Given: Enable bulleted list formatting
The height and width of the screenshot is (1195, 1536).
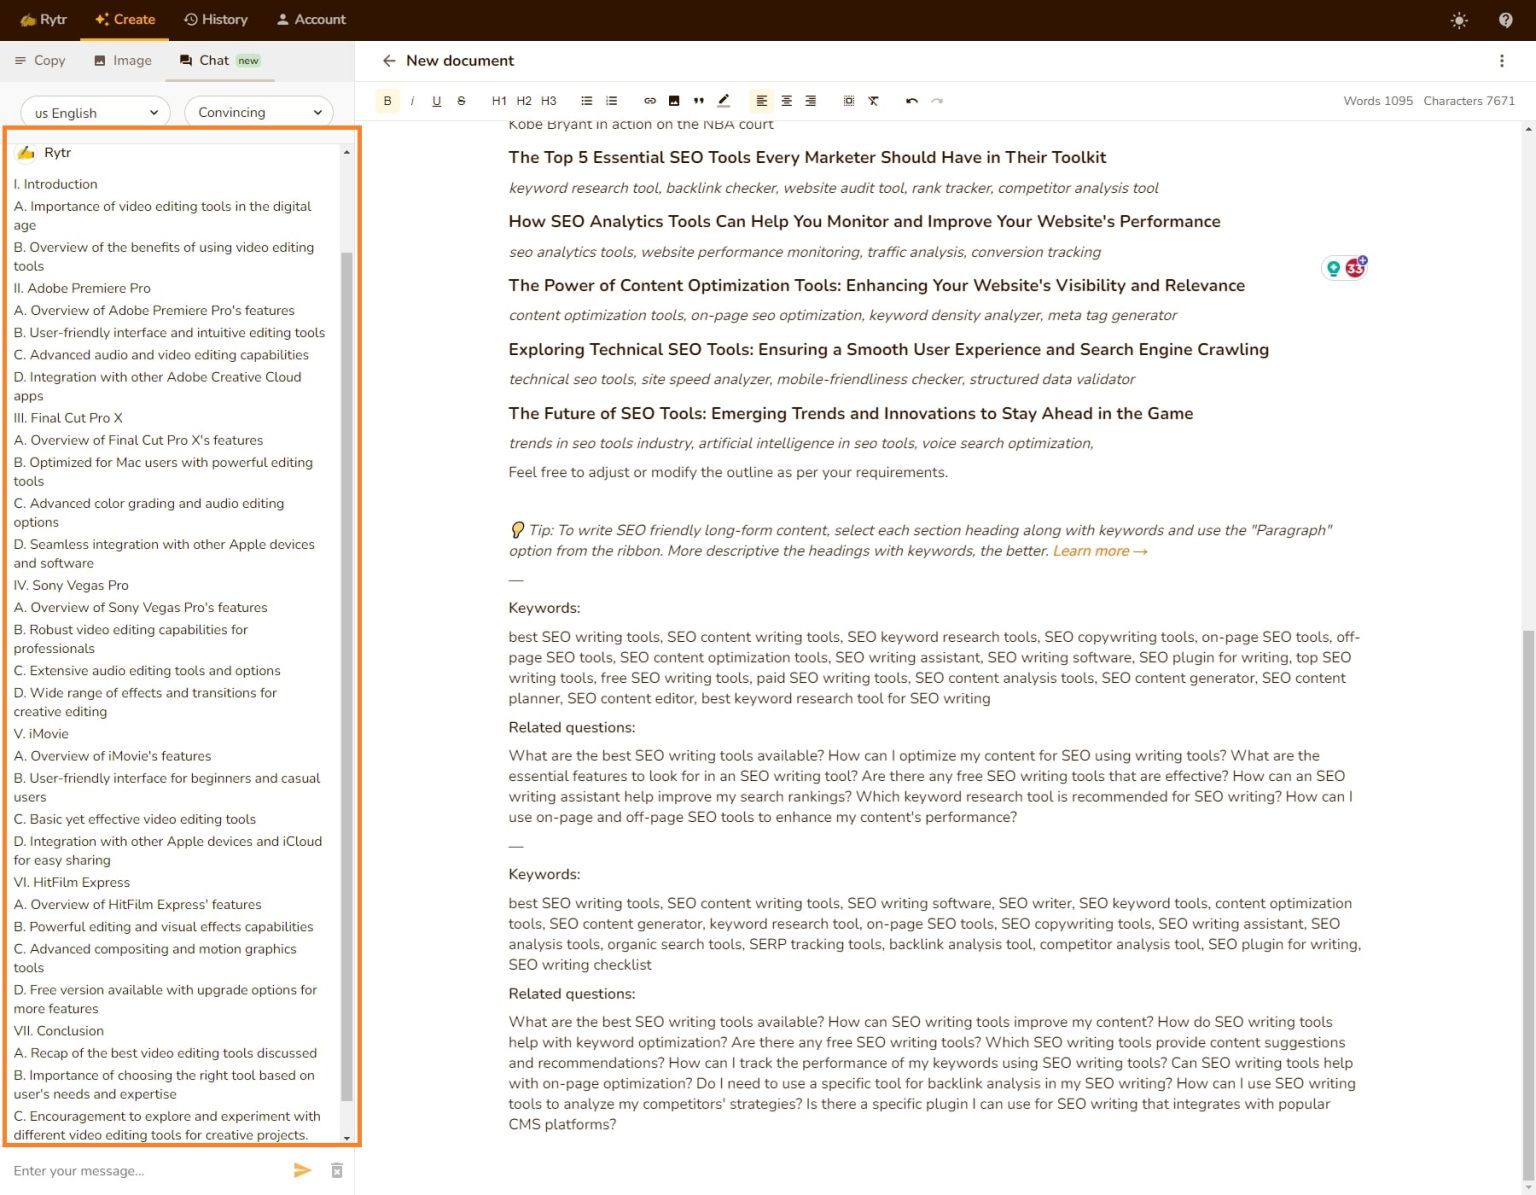Looking at the screenshot, I should (x=586, y=100).
